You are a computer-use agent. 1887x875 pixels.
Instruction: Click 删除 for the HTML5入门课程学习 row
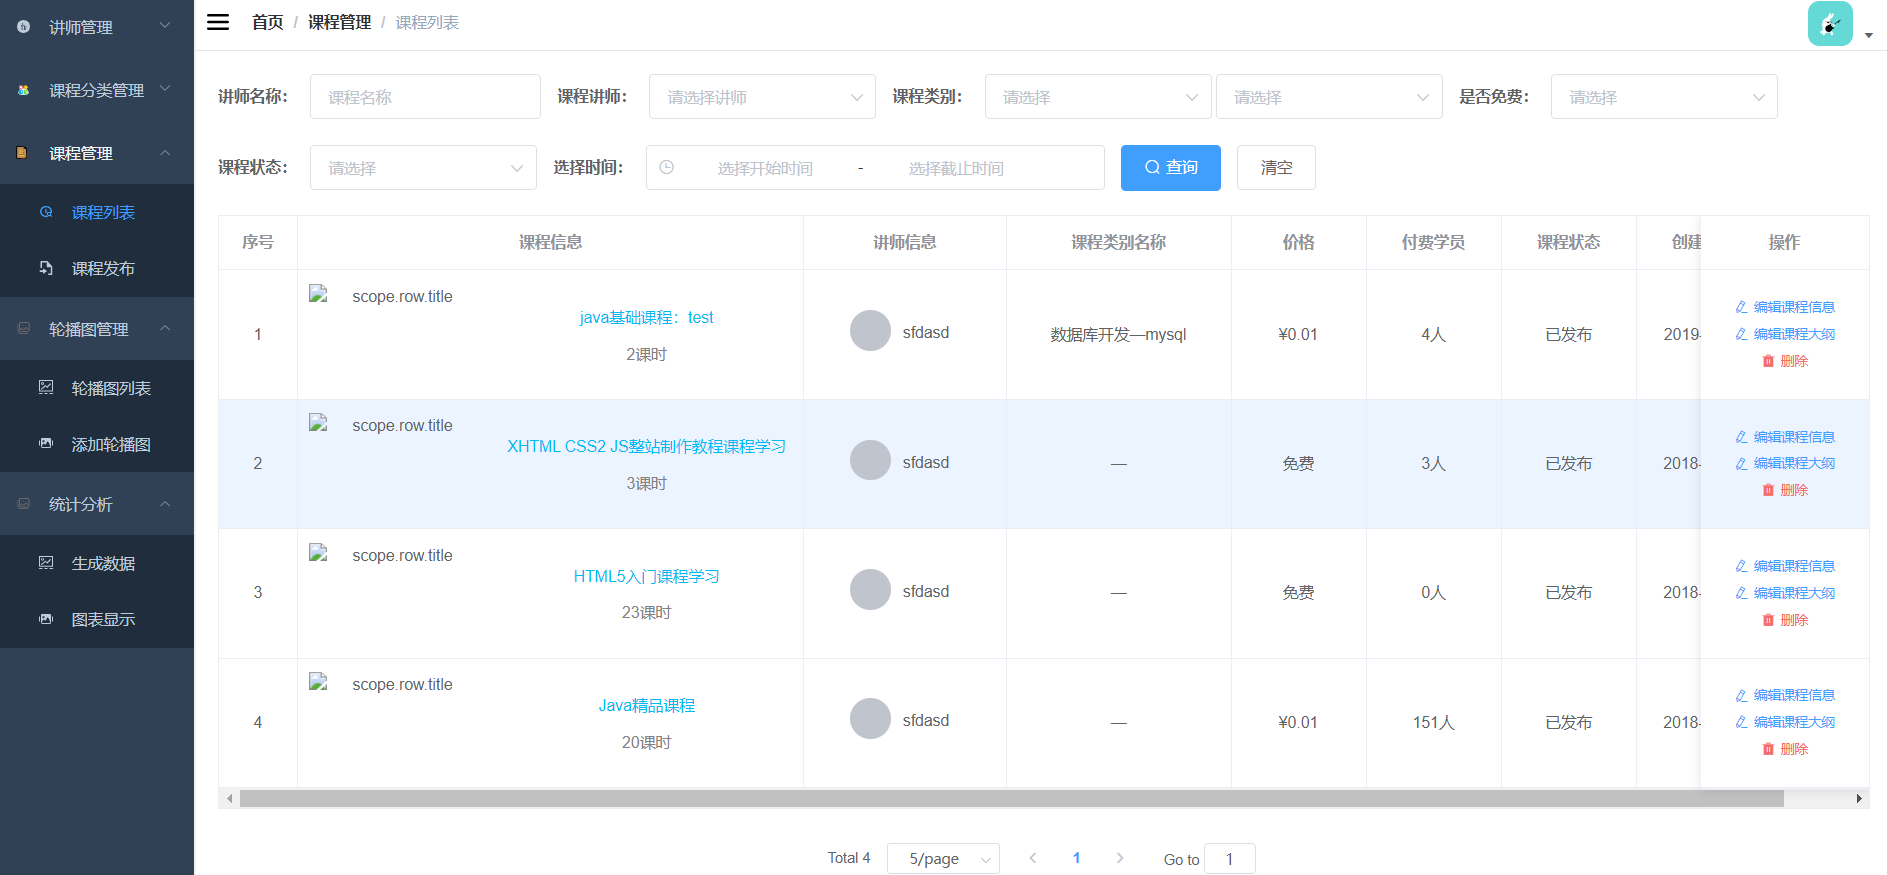(1785, 620)
